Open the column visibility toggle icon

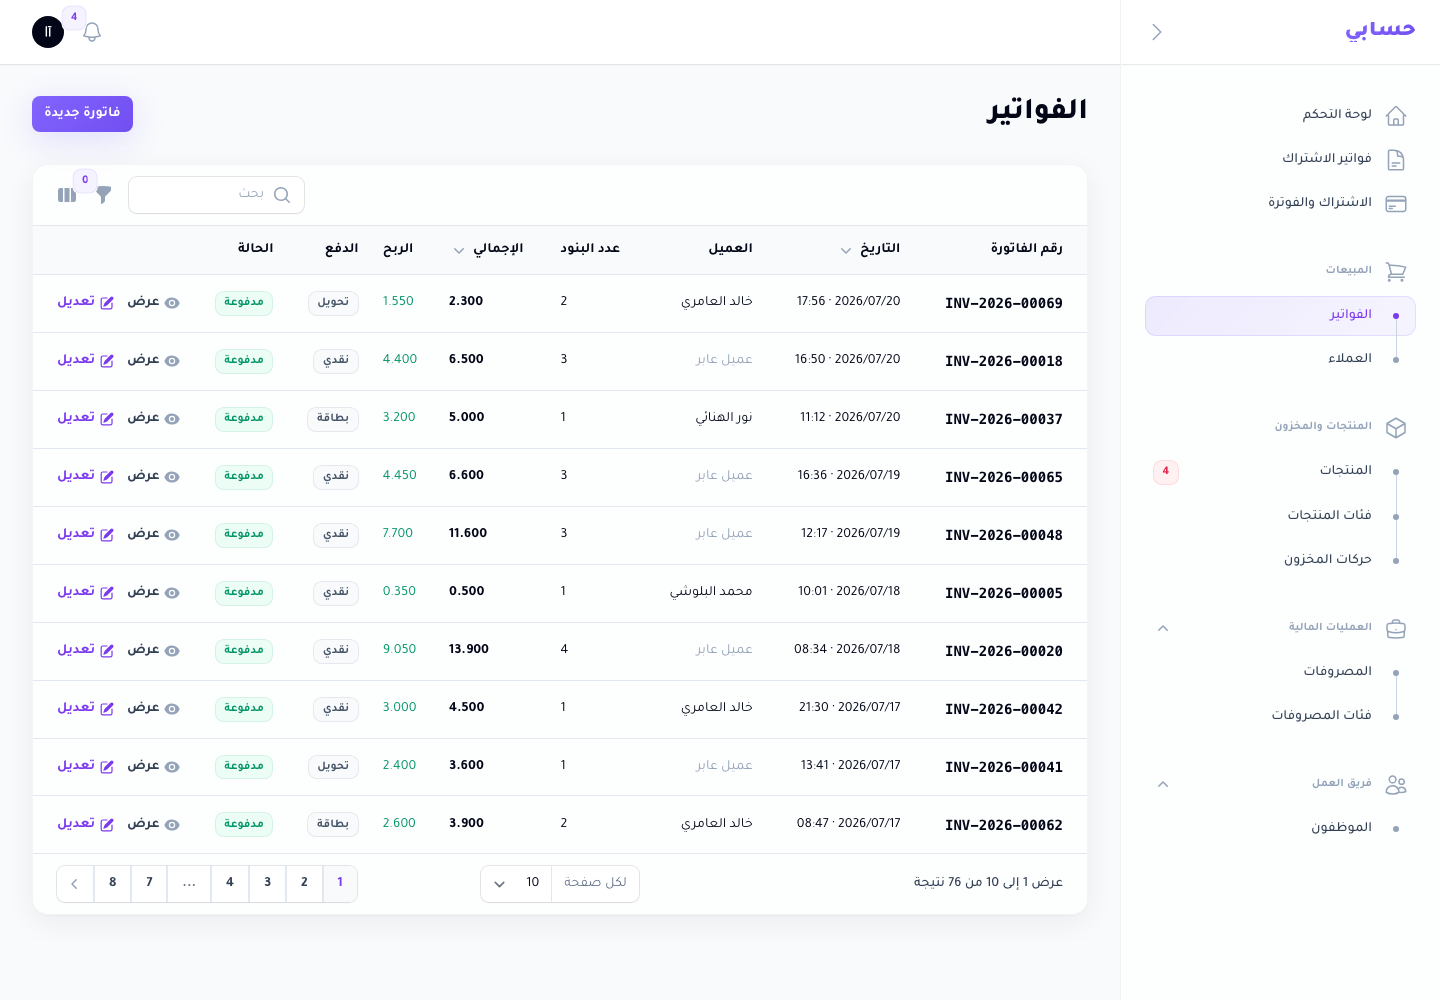pyautogui.click(x=67, y=195)
